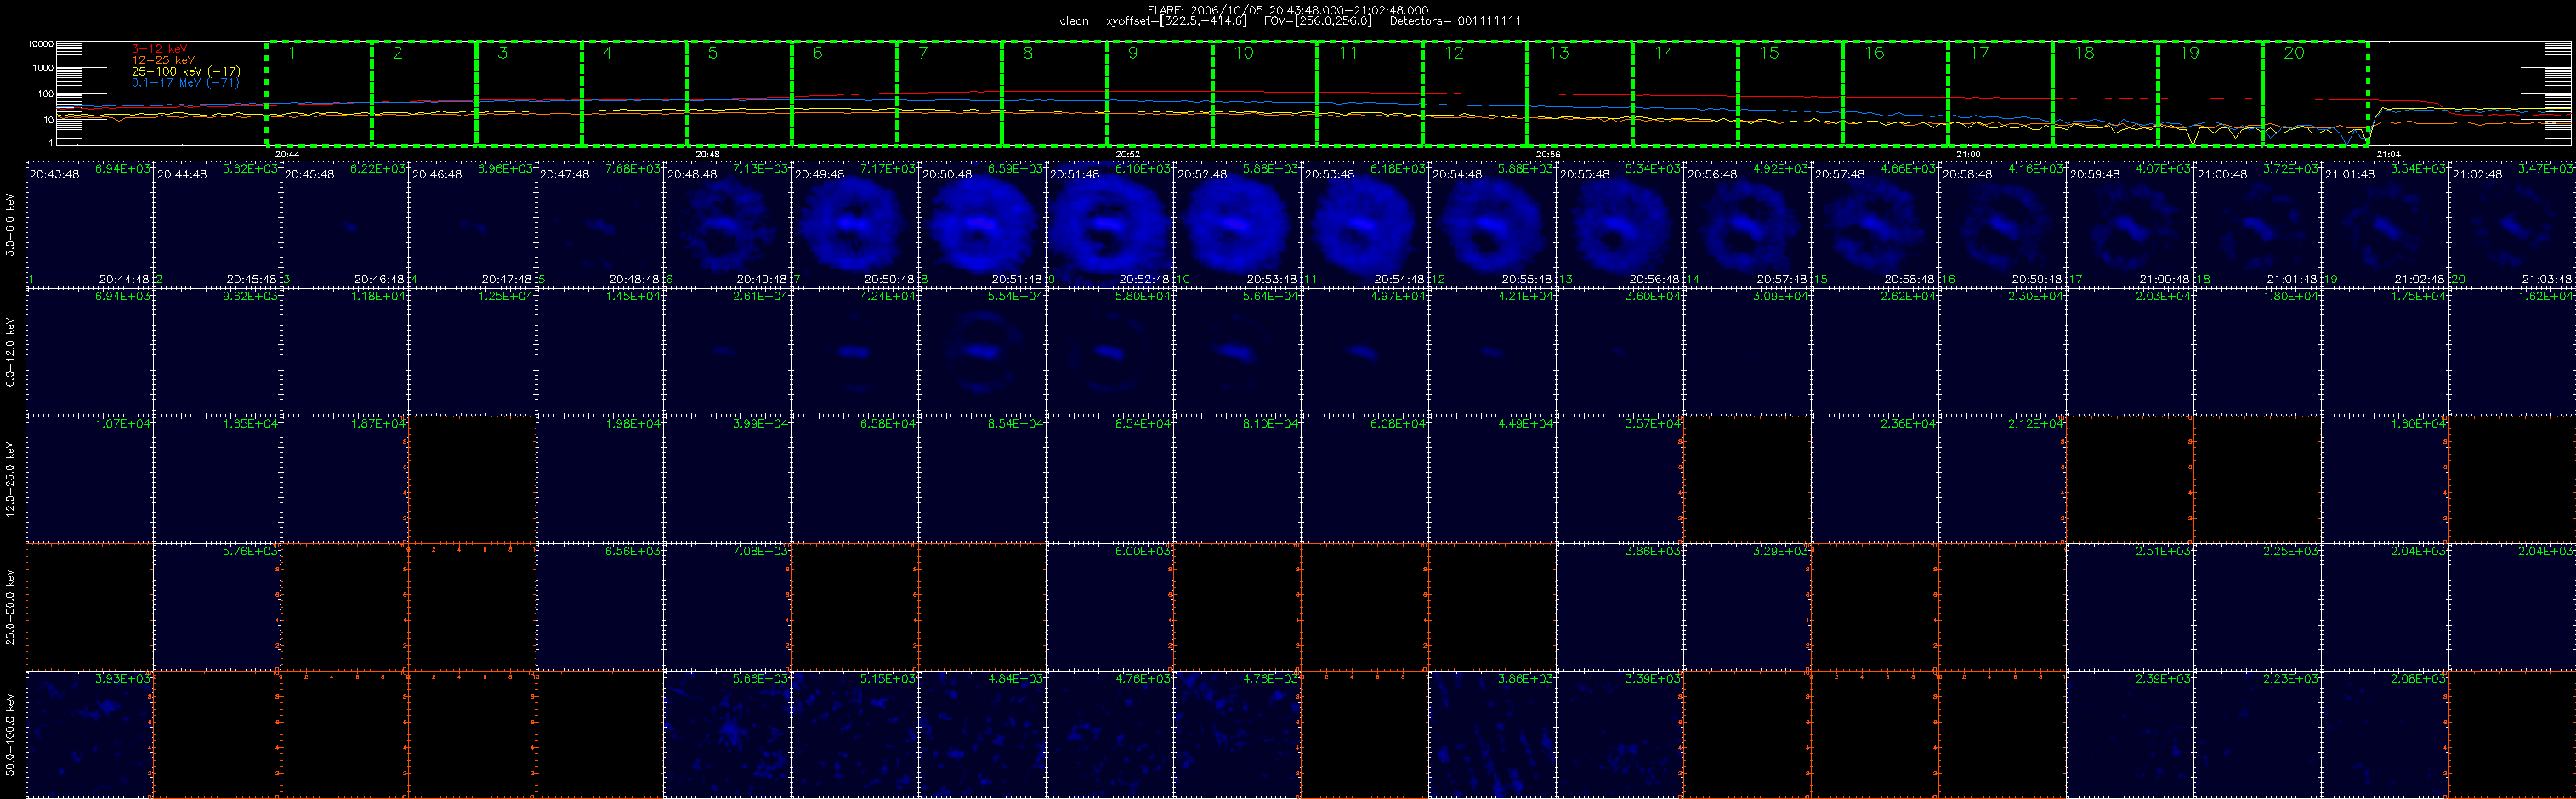
Task: Open the 3-6 keV image starting 20:43:48
Action: coord(89,224)
